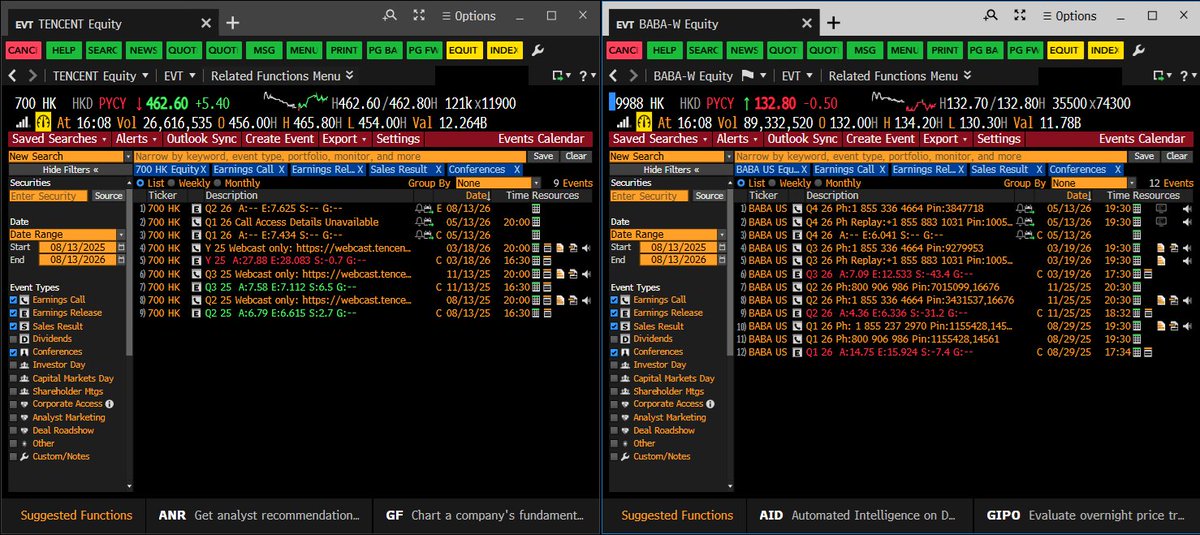Remove the Earnings Call filter chip in TENCENT window
This screenshot has width=1200, height=535.
[282, 170]
